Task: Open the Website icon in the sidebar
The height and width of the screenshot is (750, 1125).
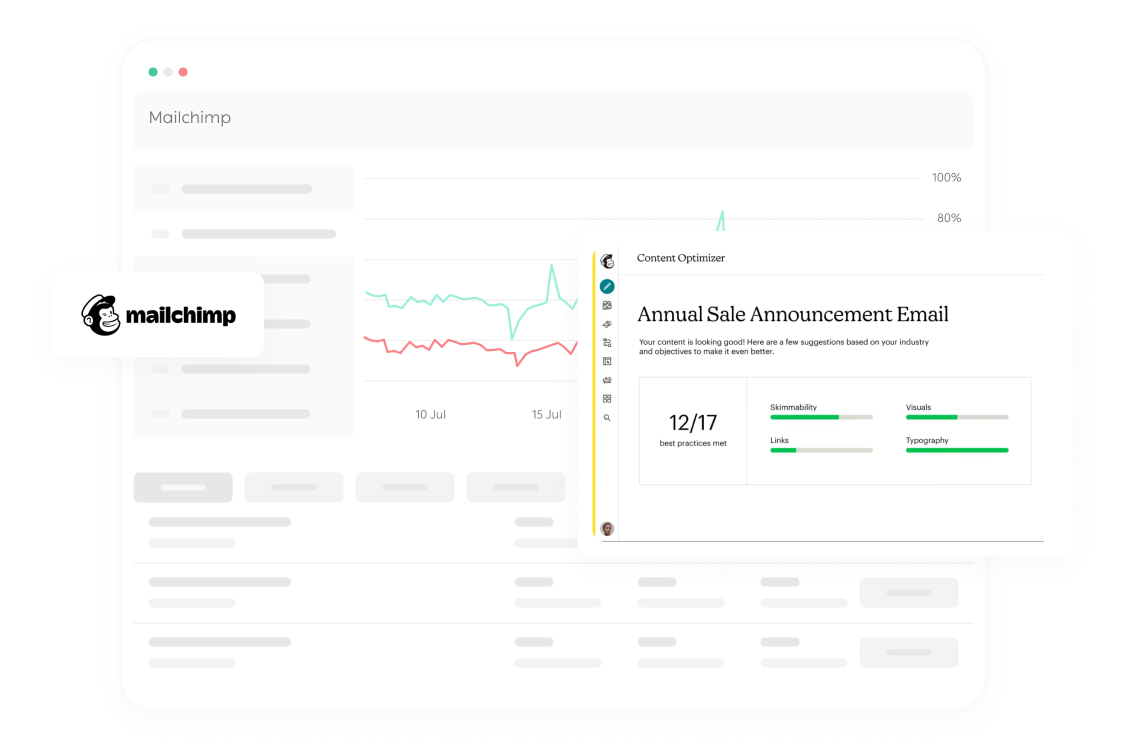Action: pos(607,362)
